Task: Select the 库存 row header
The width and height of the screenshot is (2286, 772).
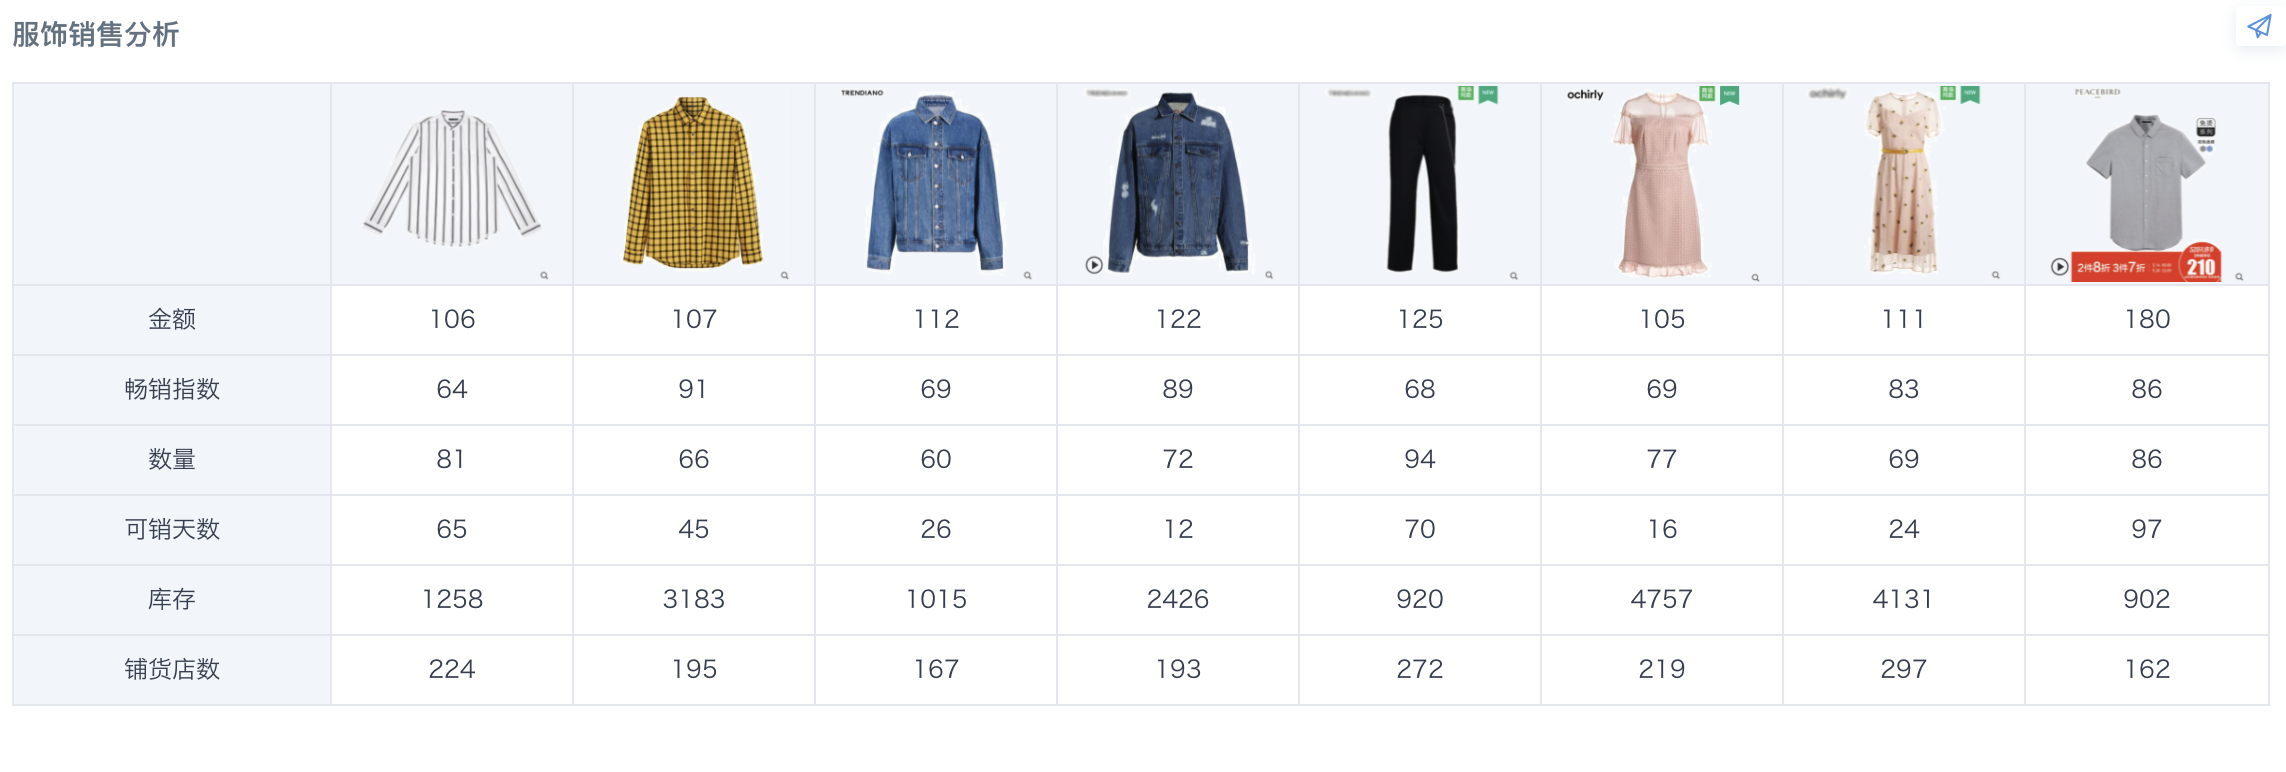Action: pos(172,600)
